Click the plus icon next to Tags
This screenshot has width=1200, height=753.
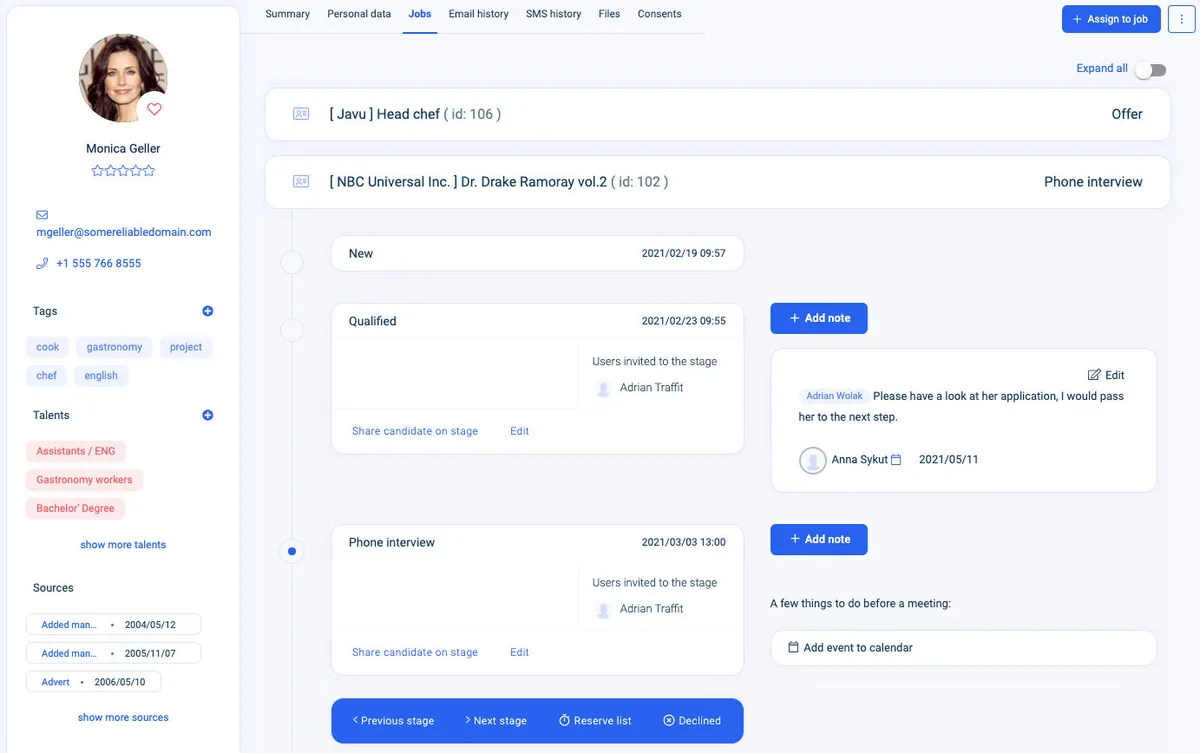[x=208, y=311]
